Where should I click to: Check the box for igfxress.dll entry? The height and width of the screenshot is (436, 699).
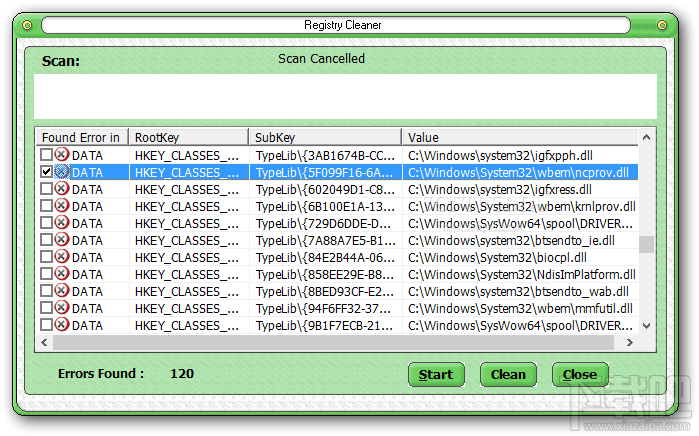(x=46, y=189)
